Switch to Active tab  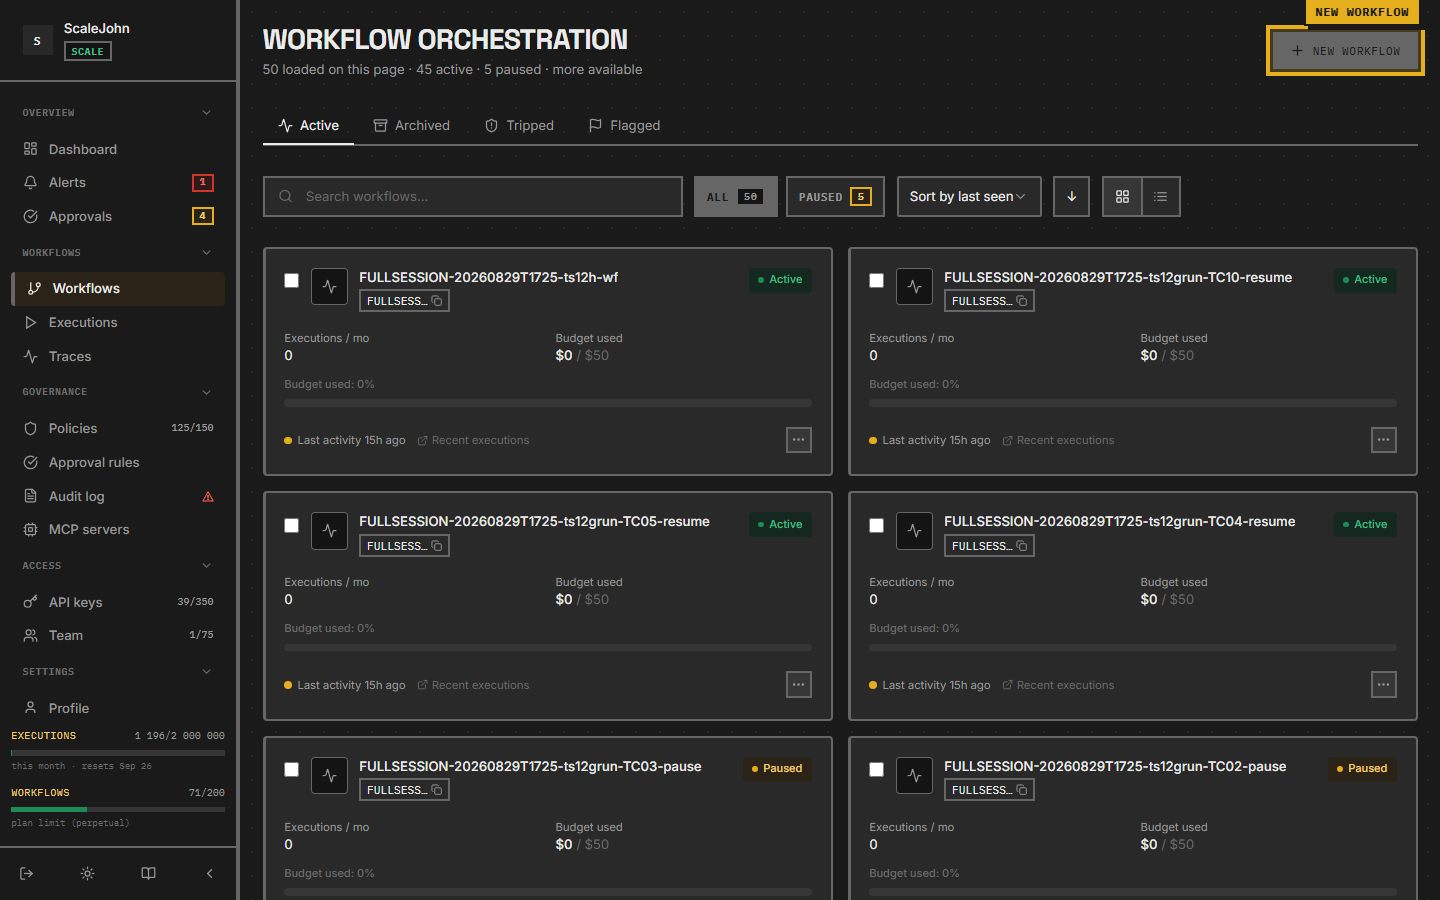pos(308,125)
